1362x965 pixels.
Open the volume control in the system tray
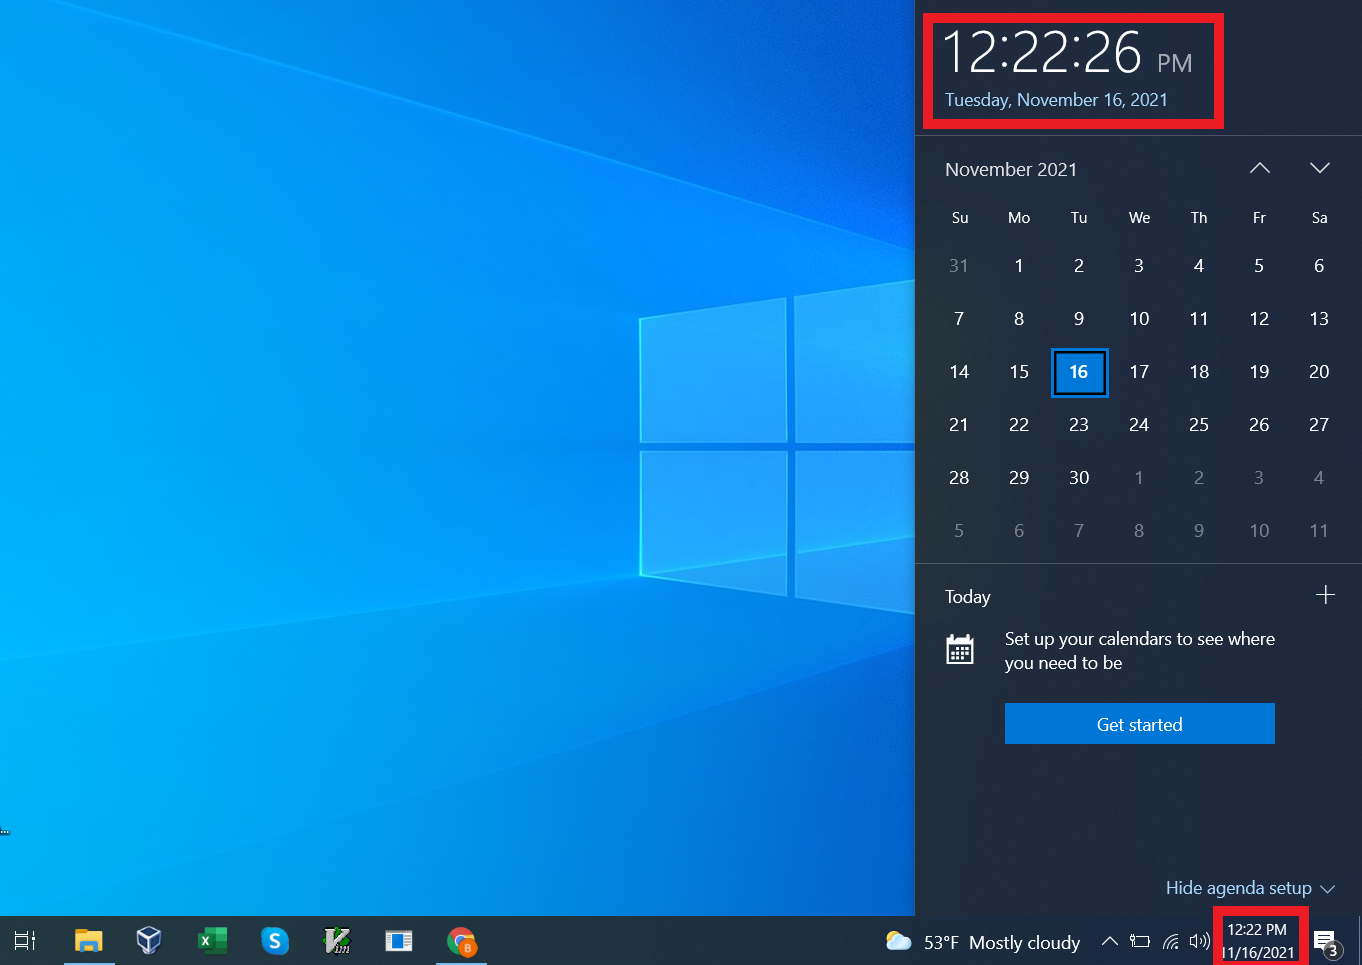pyautogui.click(x=1200, y=941)
